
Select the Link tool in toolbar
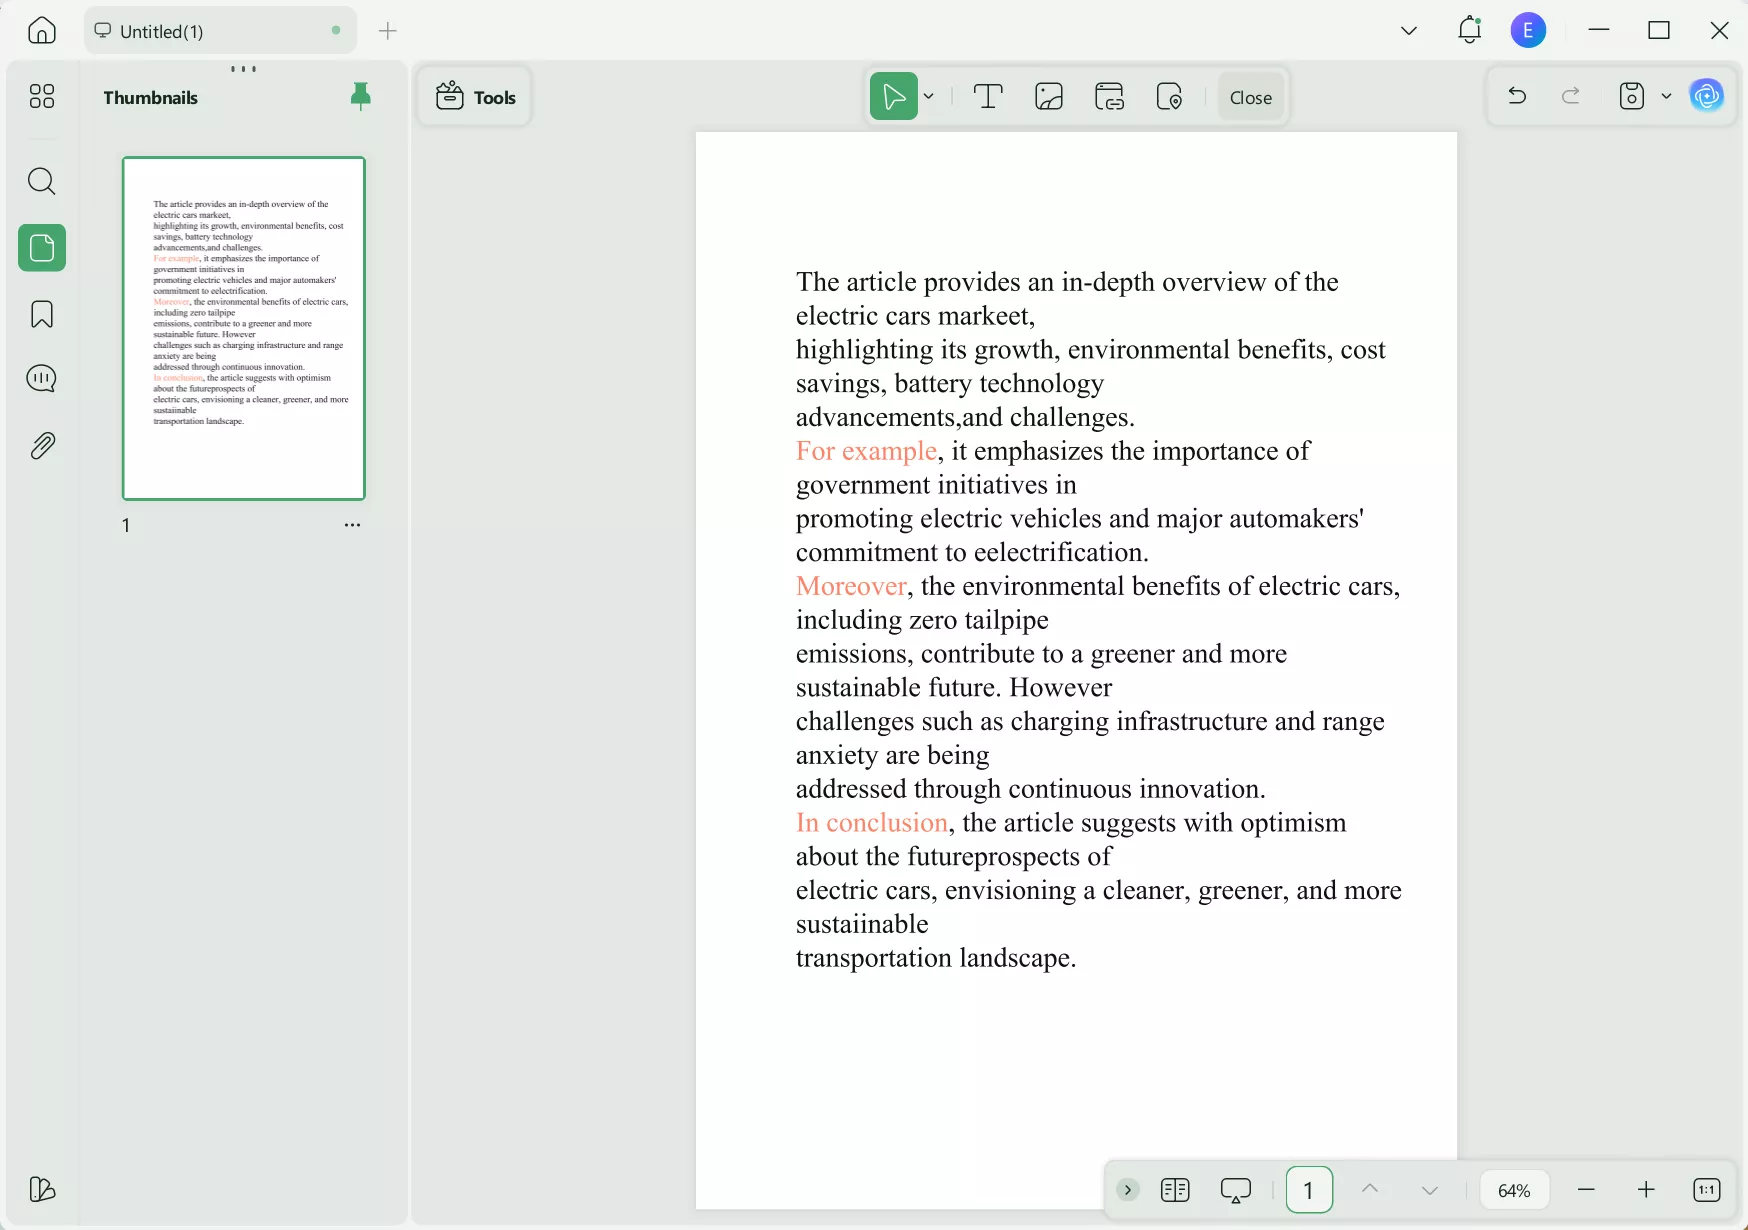click(x=1109, y=97)
